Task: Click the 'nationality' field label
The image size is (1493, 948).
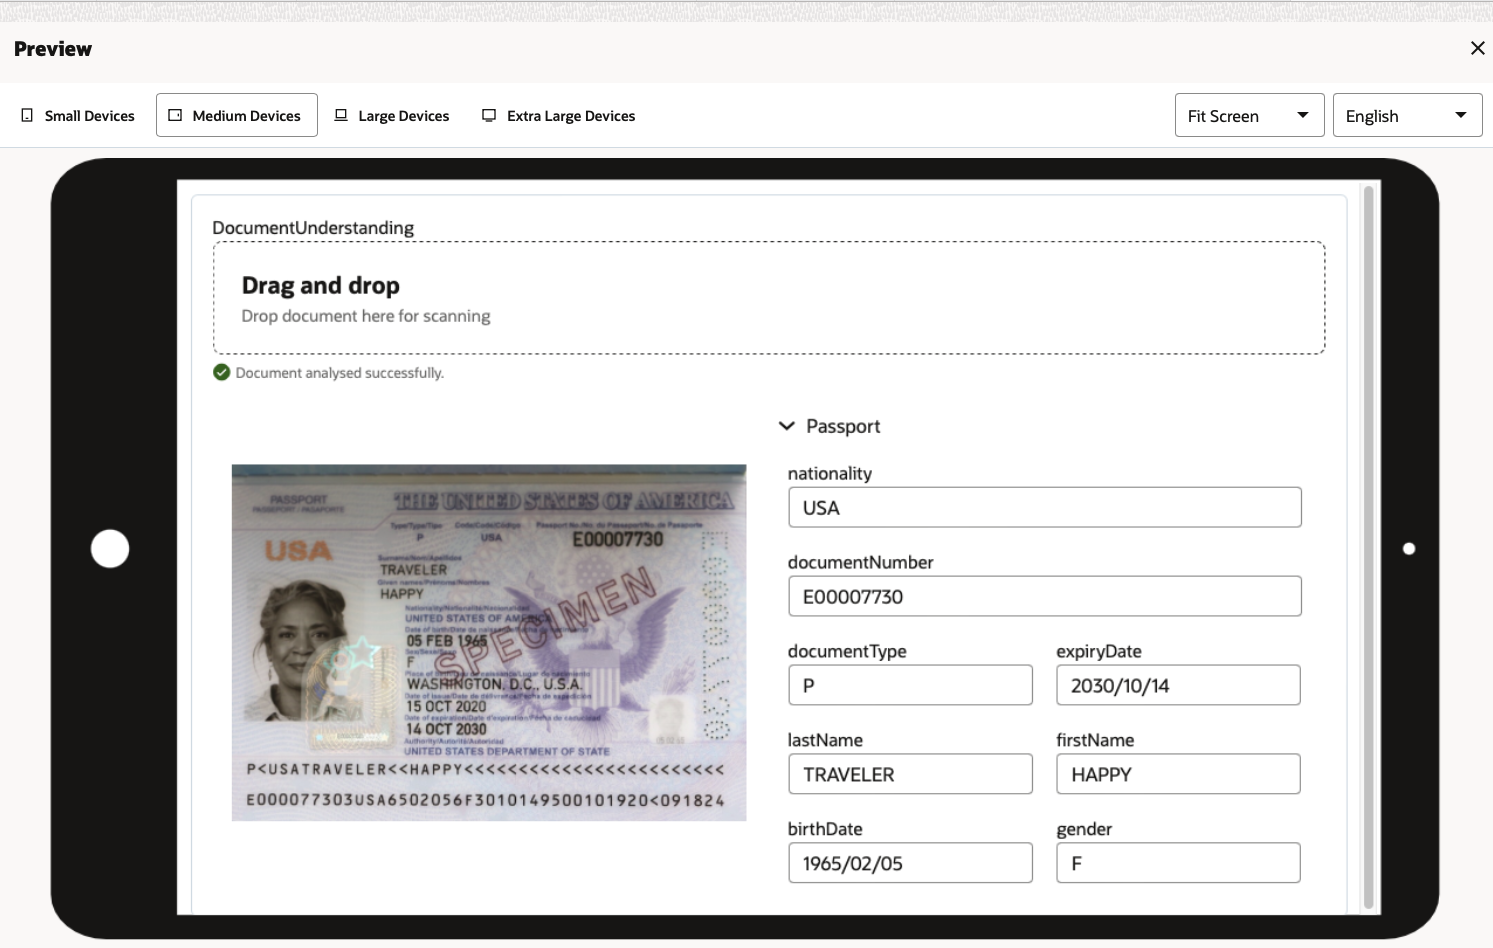Action: tap(830, 473)
